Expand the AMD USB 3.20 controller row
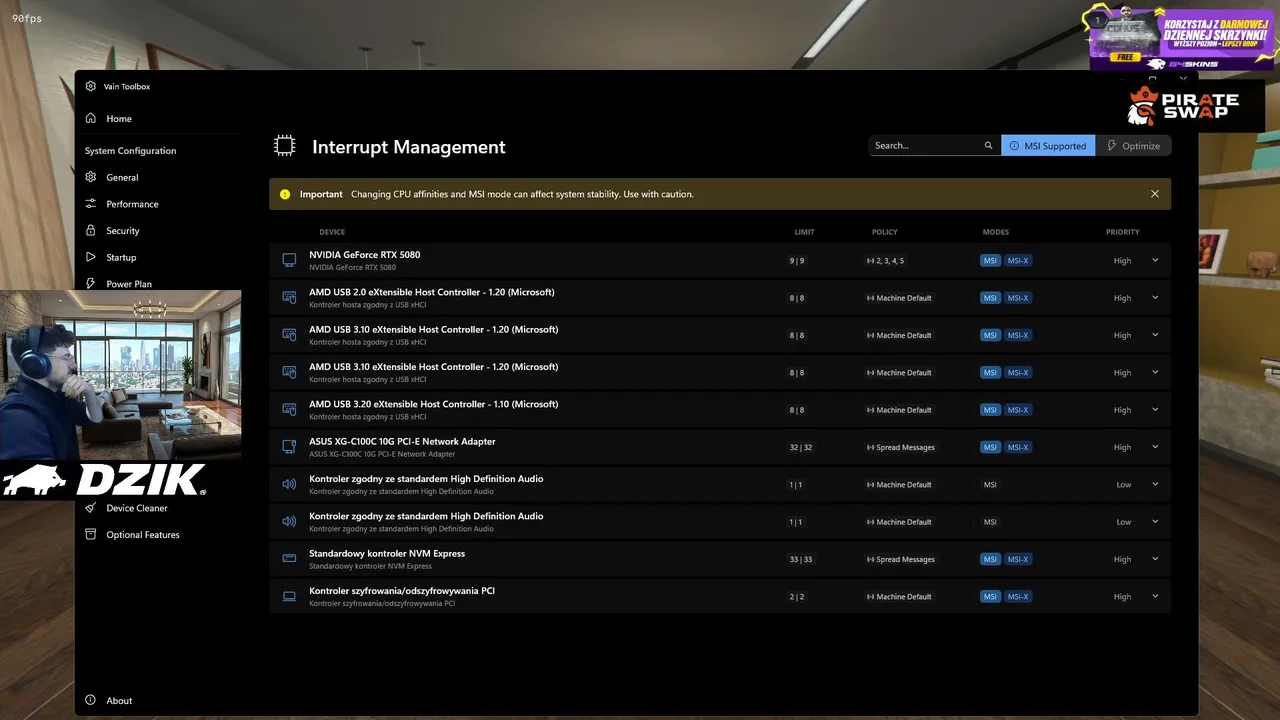Image resolution: width=1280 pixels, height=720 pixels. pos(1155,409)
